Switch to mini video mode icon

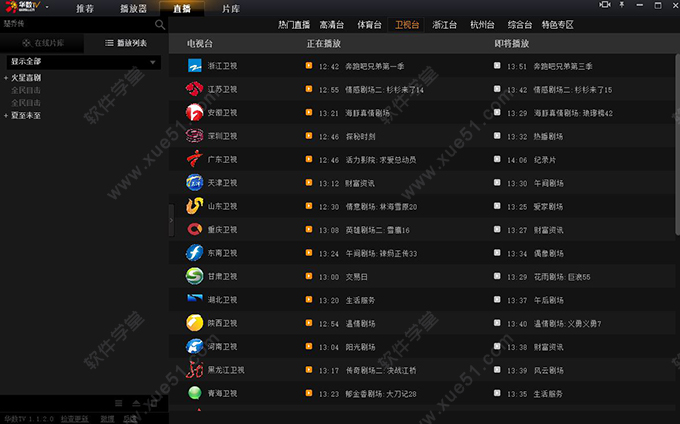click(x=605, y=5)
